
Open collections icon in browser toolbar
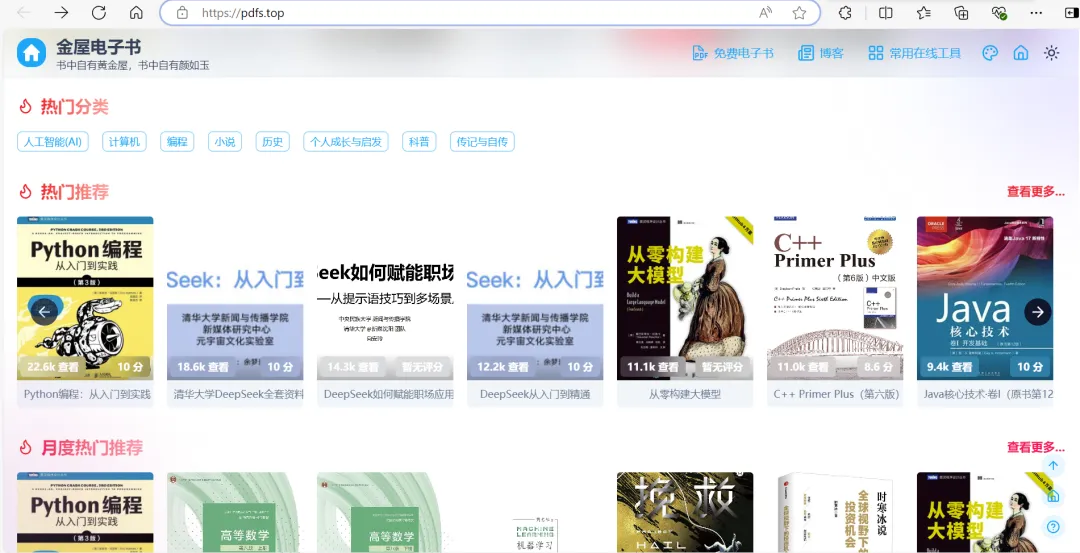tap(961, 12)
